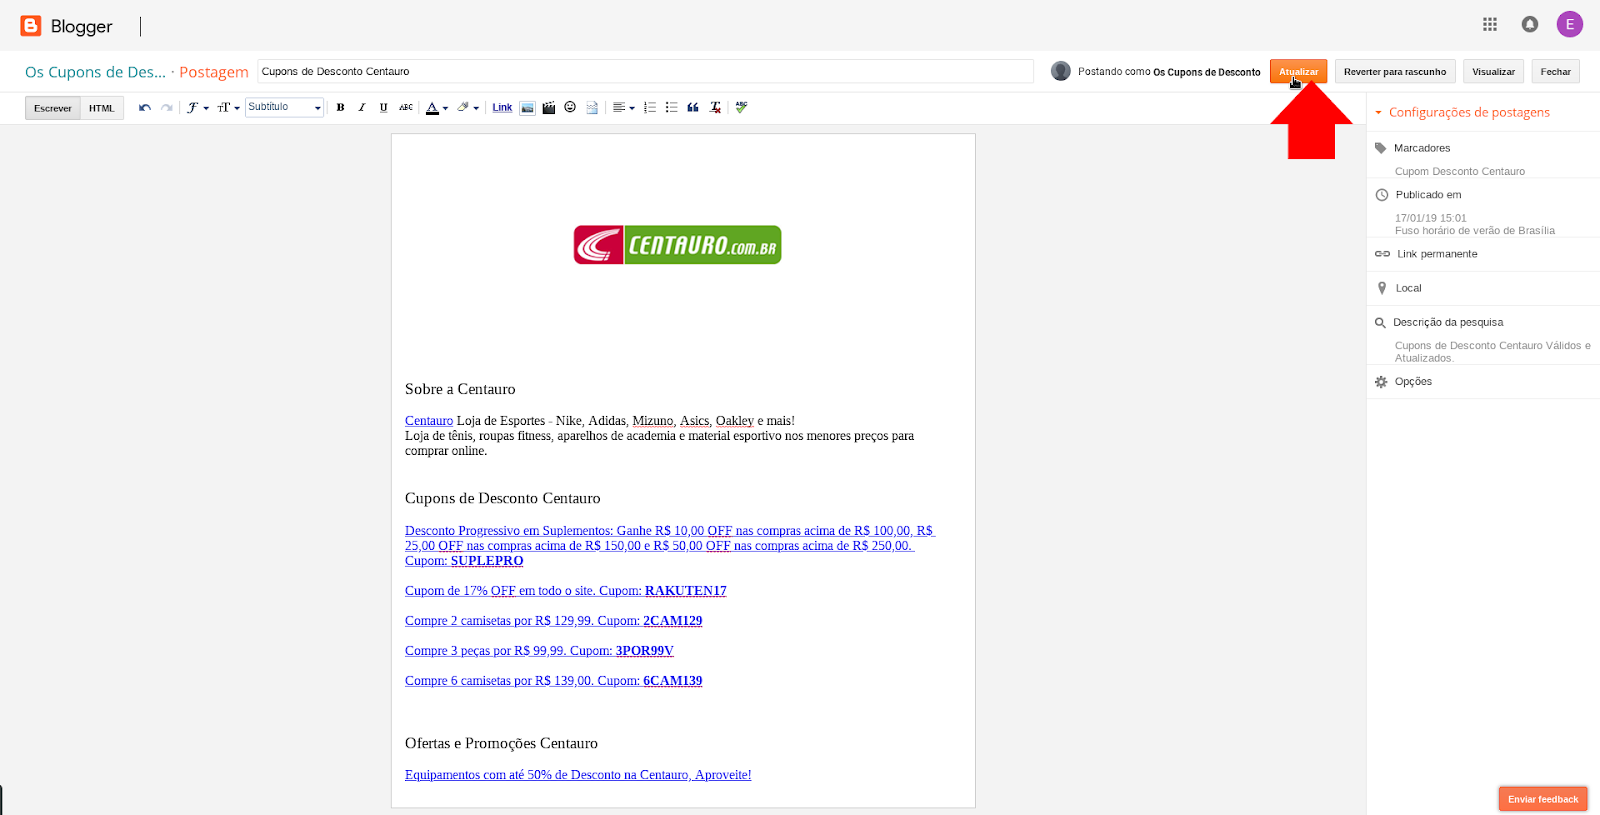Open the text background highlight color picker
Image resolution: width=1600 pixels, height=815 pixels.
click(x=468, y=108)
